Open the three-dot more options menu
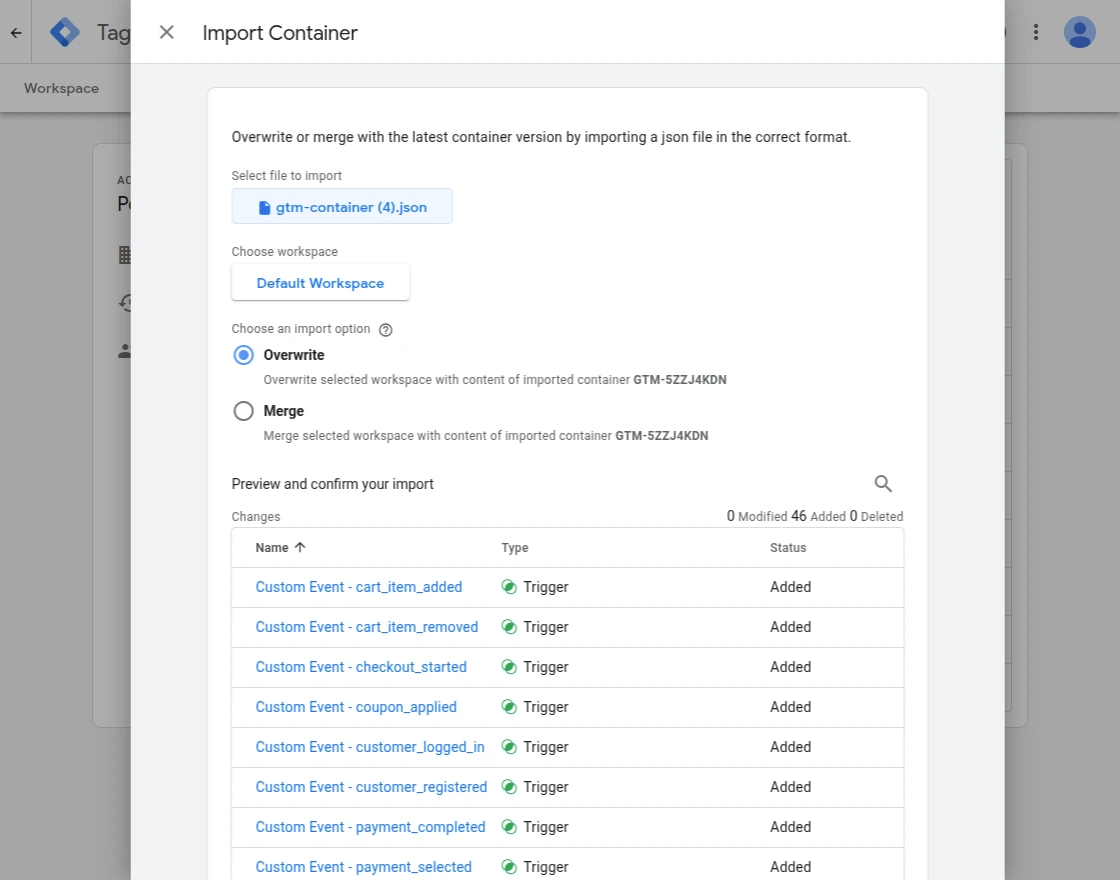This screenshot has width=1120, height=880. pos(1036,32)
